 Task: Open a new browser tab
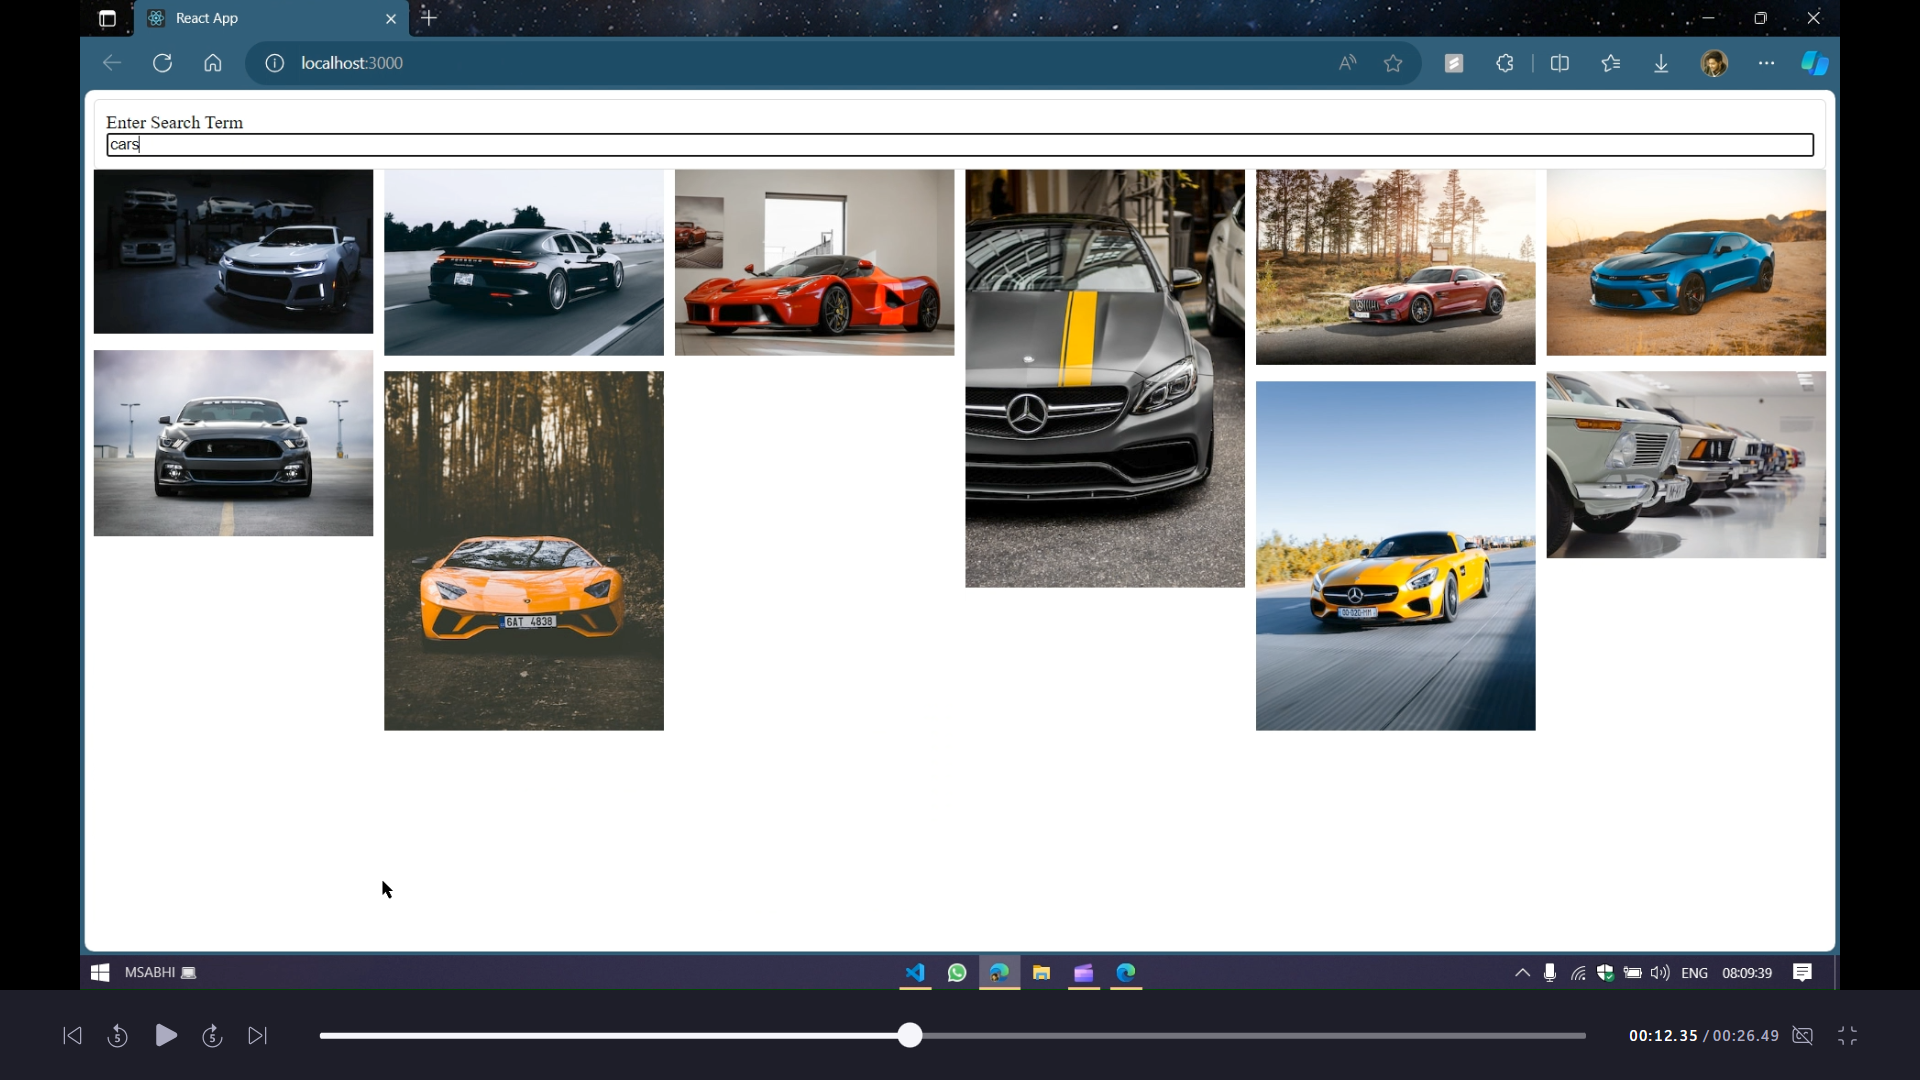429,18
